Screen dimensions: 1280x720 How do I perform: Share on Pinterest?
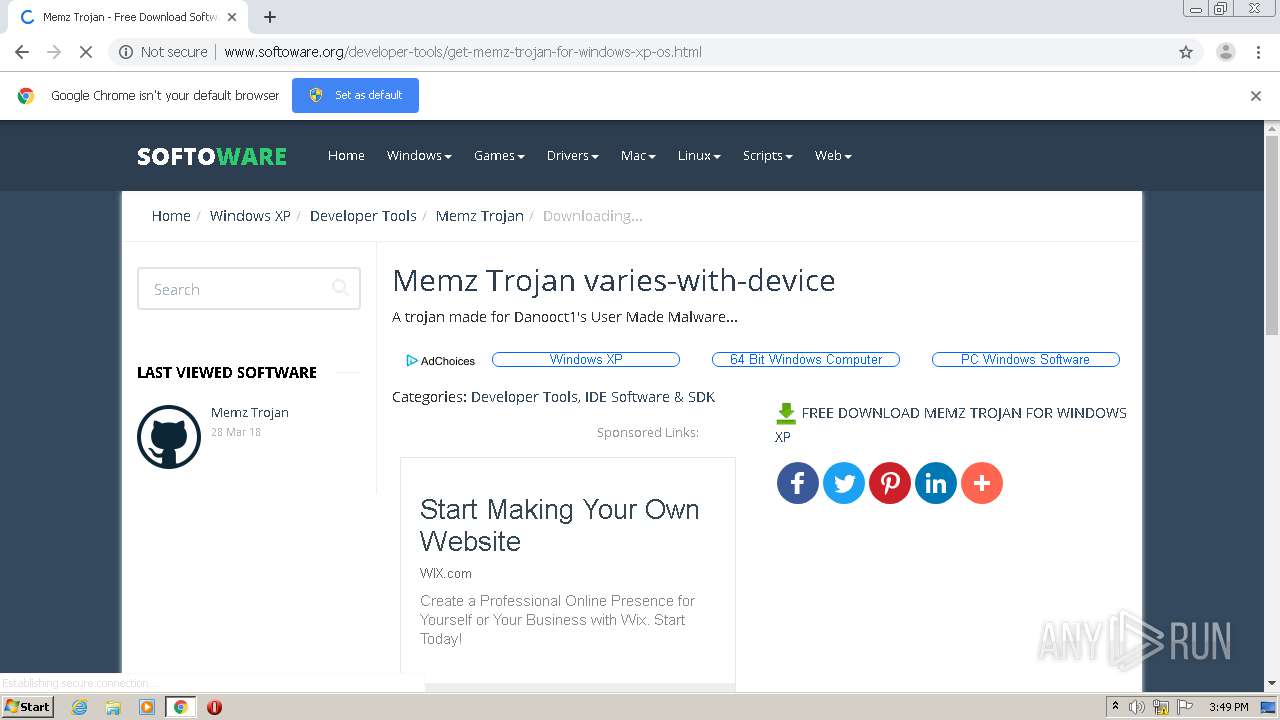coord(890,483)
